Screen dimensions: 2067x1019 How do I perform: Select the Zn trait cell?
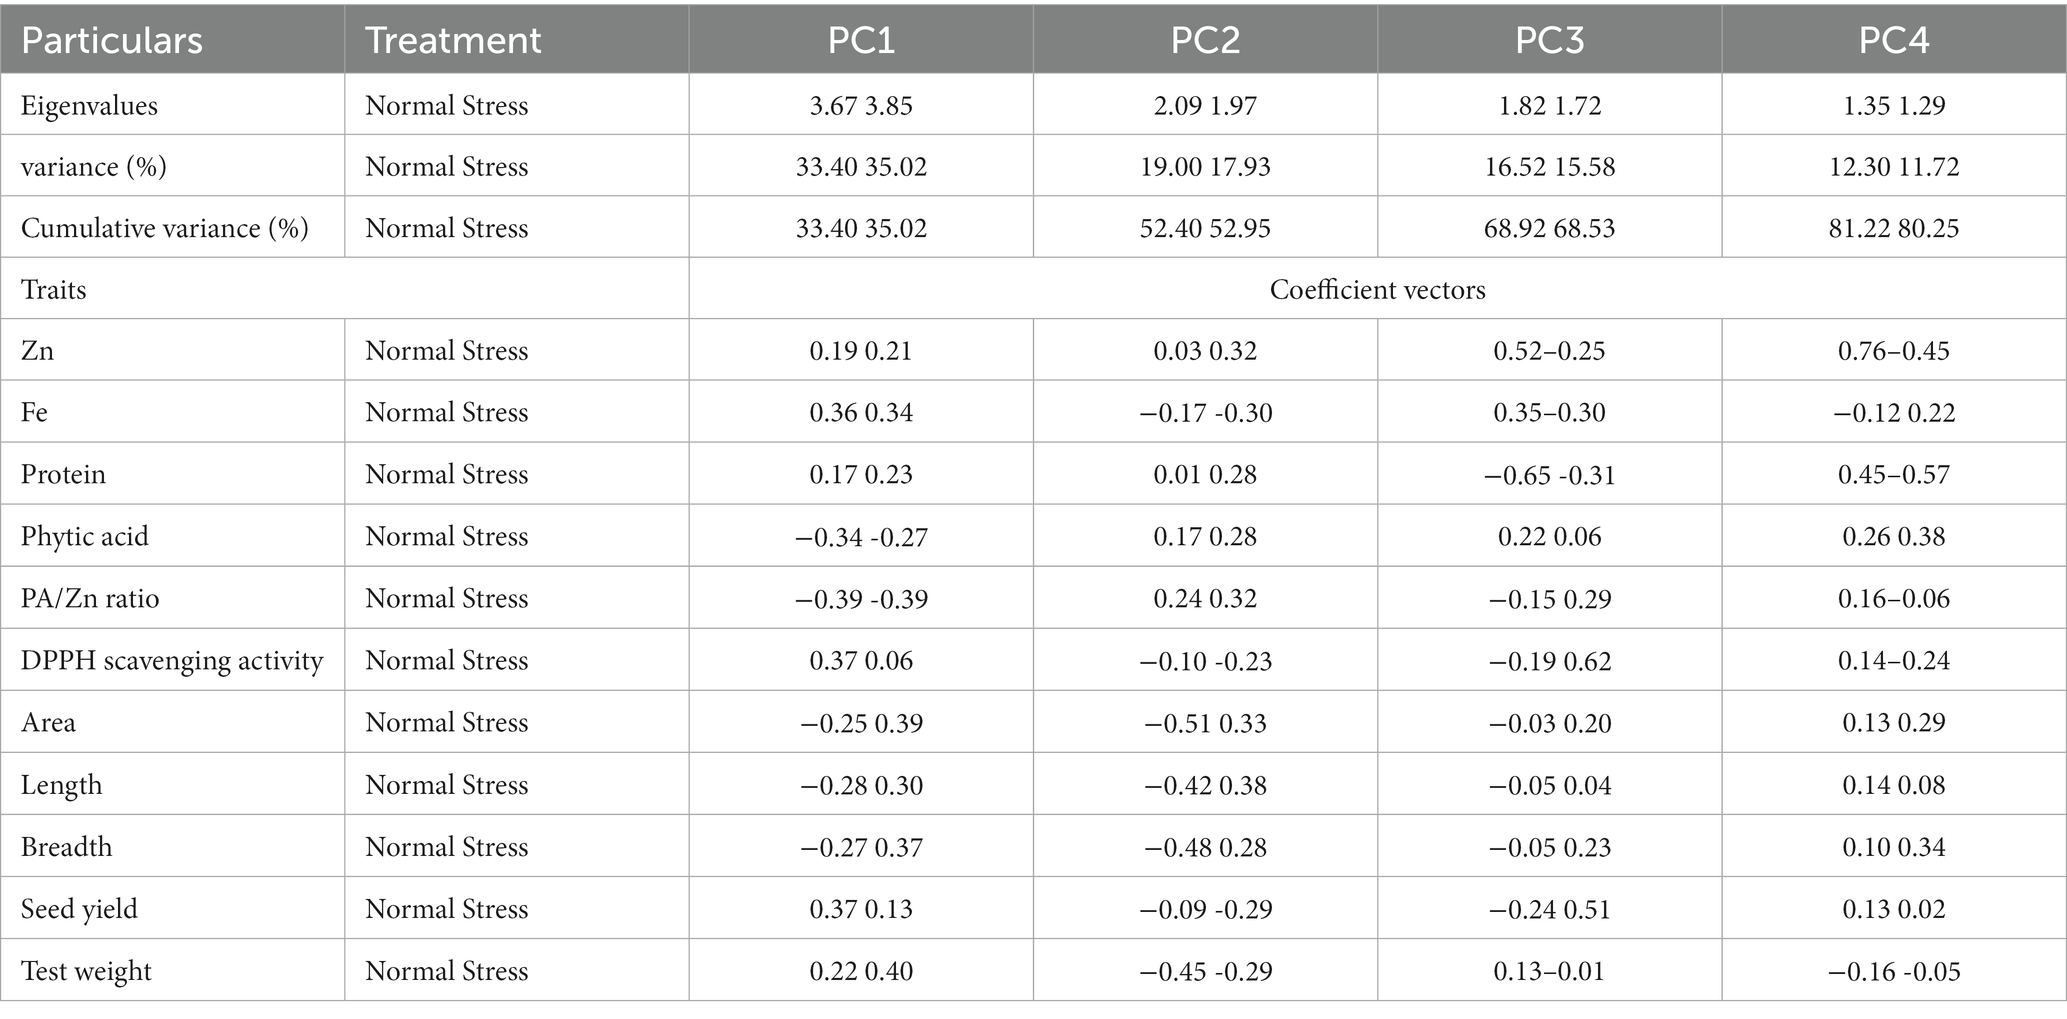click(x=37, y=351)
